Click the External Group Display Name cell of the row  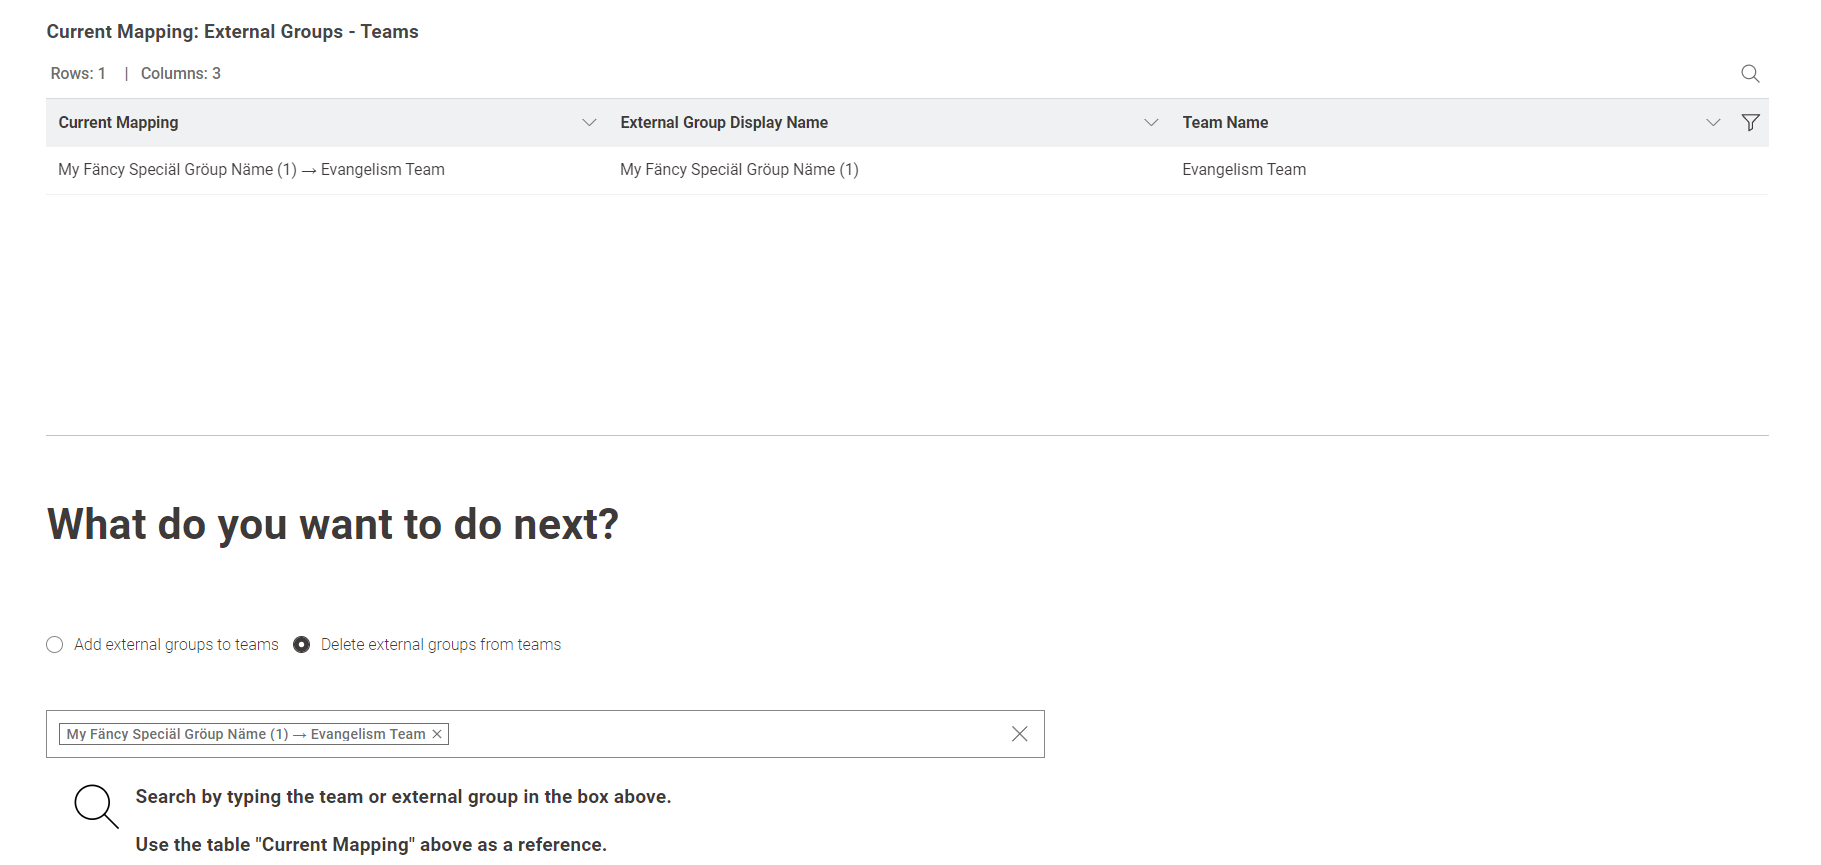[x=739, y=170]
